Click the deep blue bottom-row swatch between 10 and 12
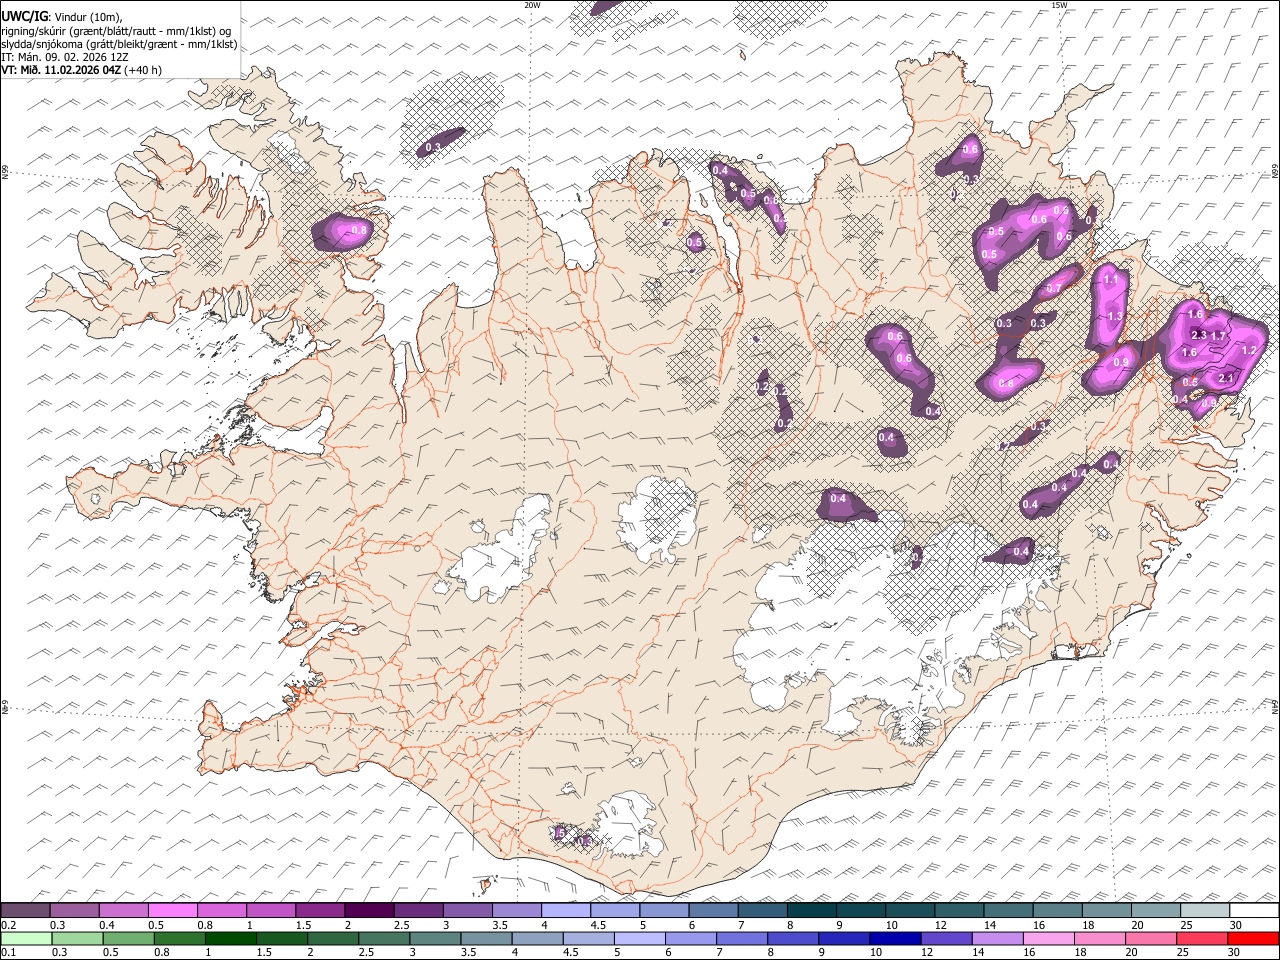This screenshot has width=1280, height=960. click(894, 938)
